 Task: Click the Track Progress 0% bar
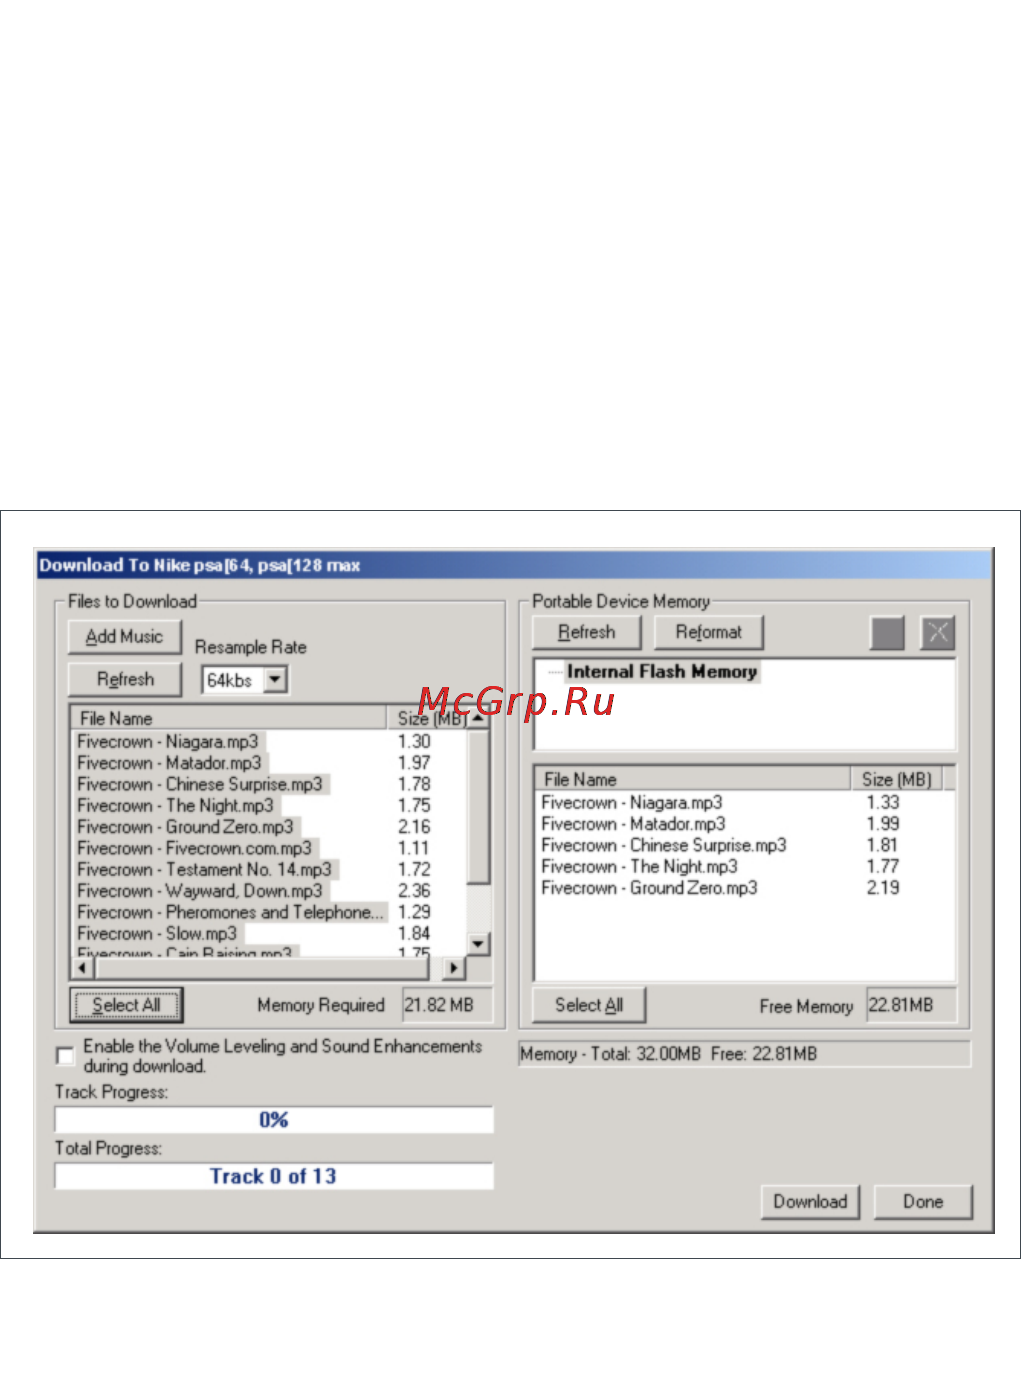pos(274,1120)
